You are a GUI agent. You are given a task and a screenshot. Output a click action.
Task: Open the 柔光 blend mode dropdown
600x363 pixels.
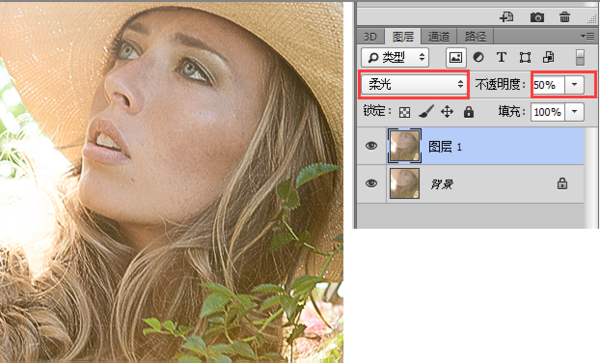(414, 84)
